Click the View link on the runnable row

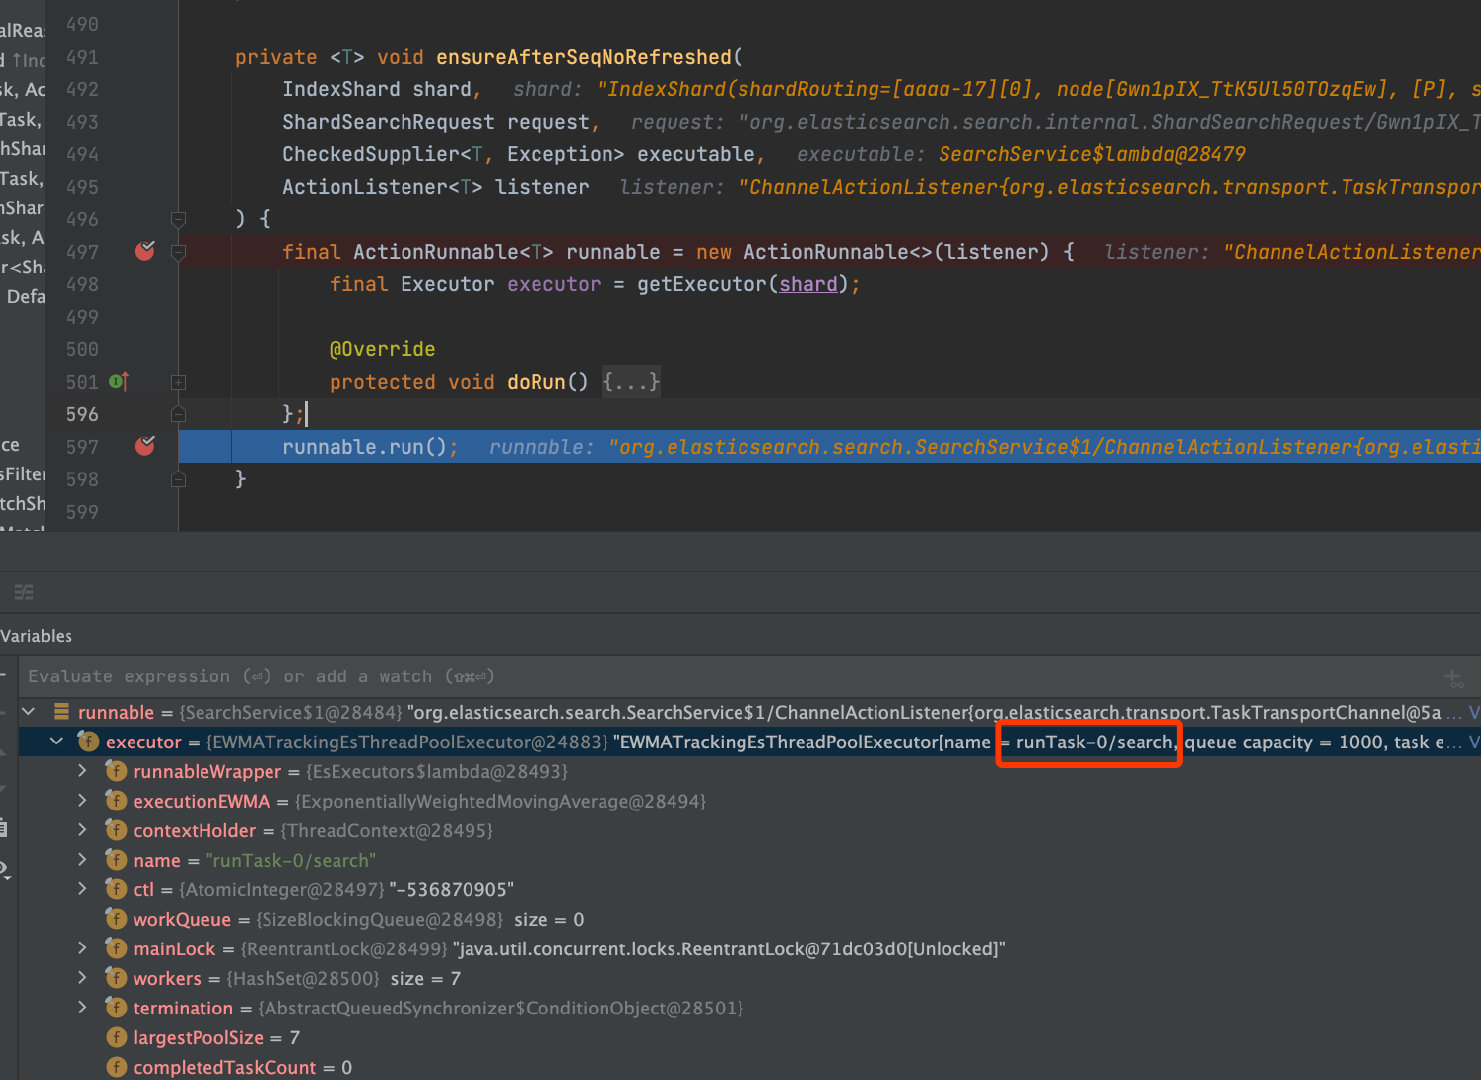[x=1474, y=712]
